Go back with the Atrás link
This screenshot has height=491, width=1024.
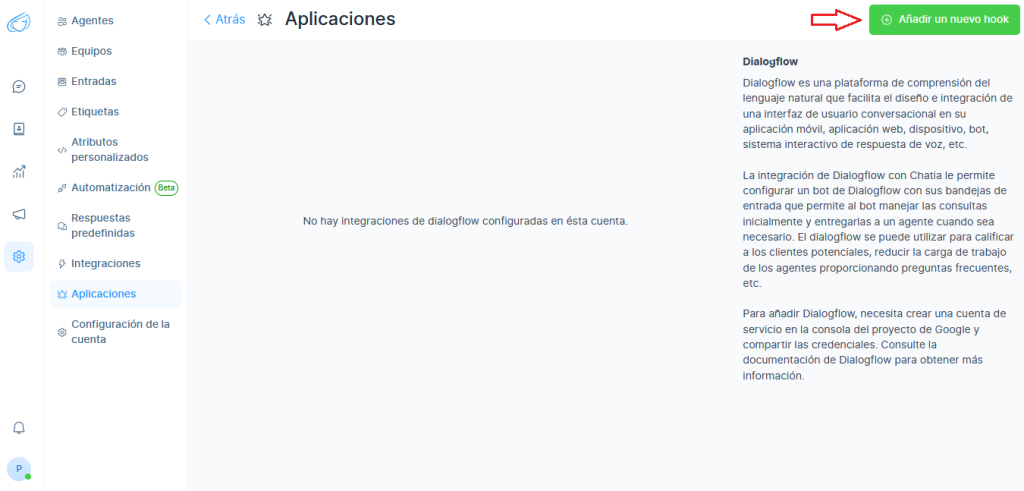point(231,20)
